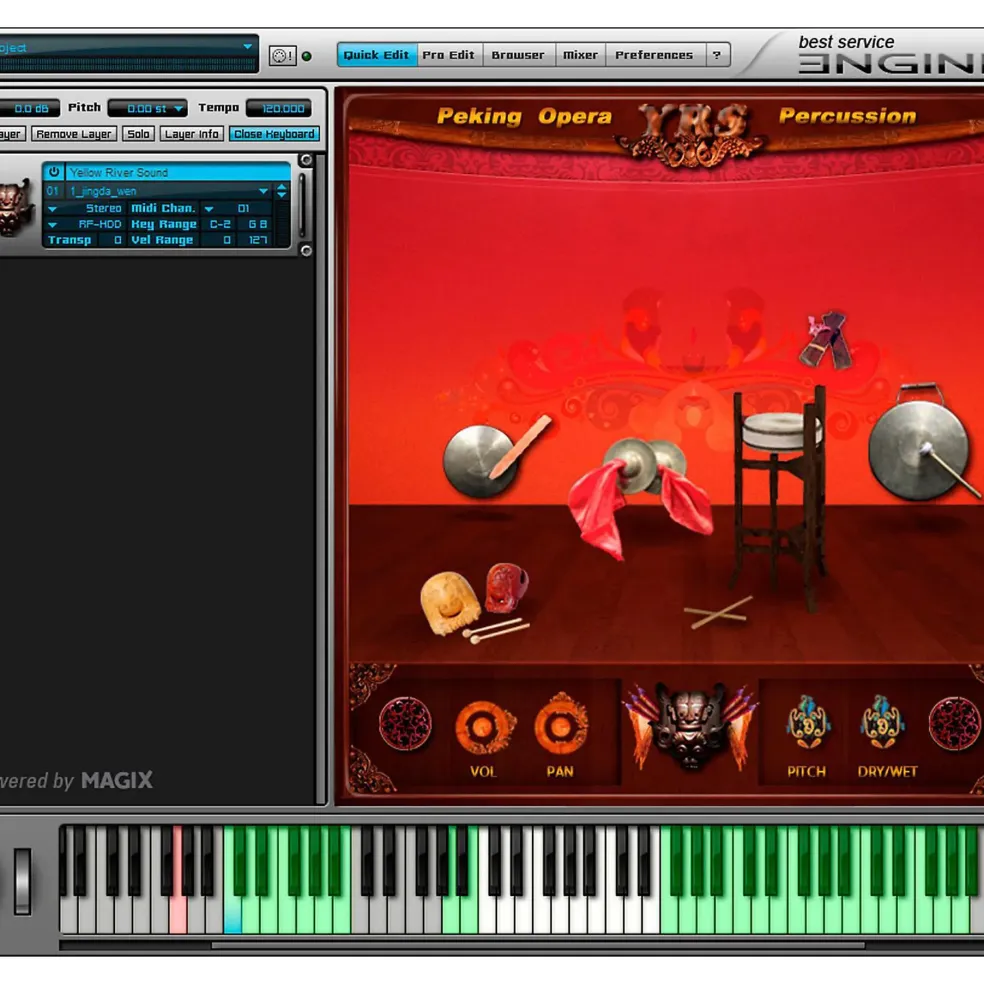This screenshot has width=984, height=985.
Task: Click the Key Range low value C-2
Action: [x=220, y=224]
